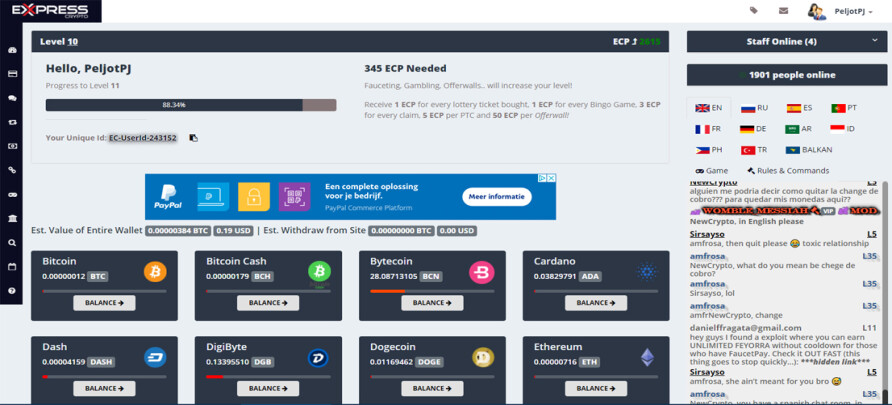The image size is (892, 405).
Task: Click danielffragata@gmail.com chat username
Action: [746, 328]
